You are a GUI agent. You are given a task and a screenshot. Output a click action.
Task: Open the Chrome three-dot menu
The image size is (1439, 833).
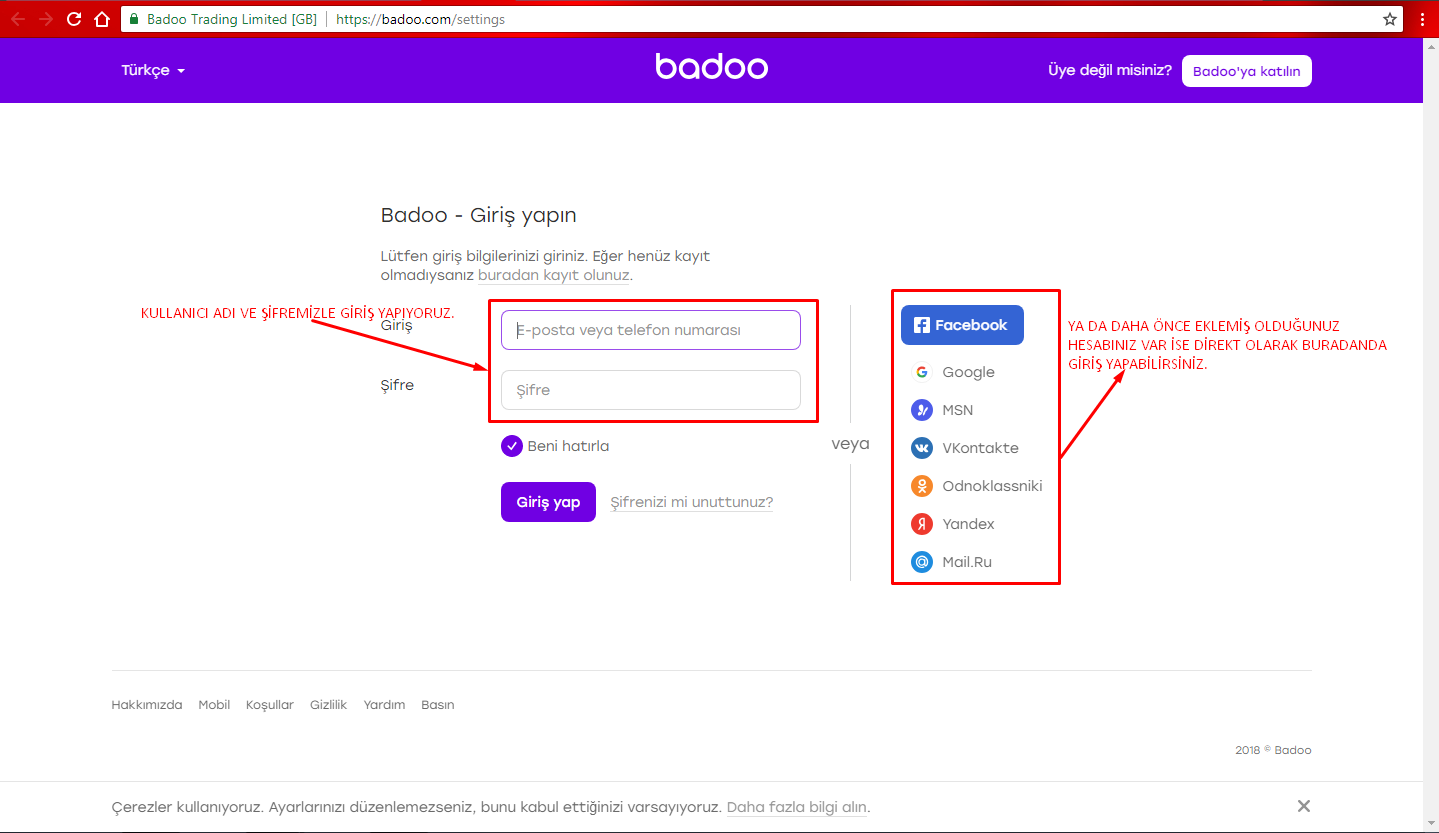click(1422, 19)
